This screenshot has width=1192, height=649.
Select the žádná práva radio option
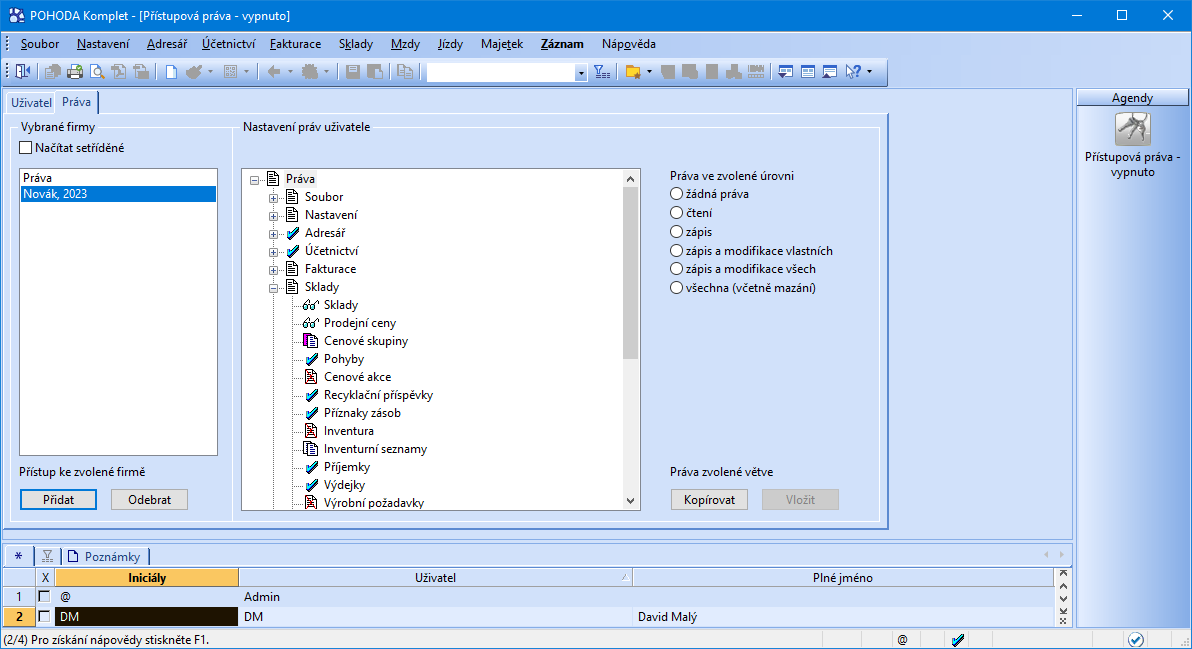pos(676,194)
